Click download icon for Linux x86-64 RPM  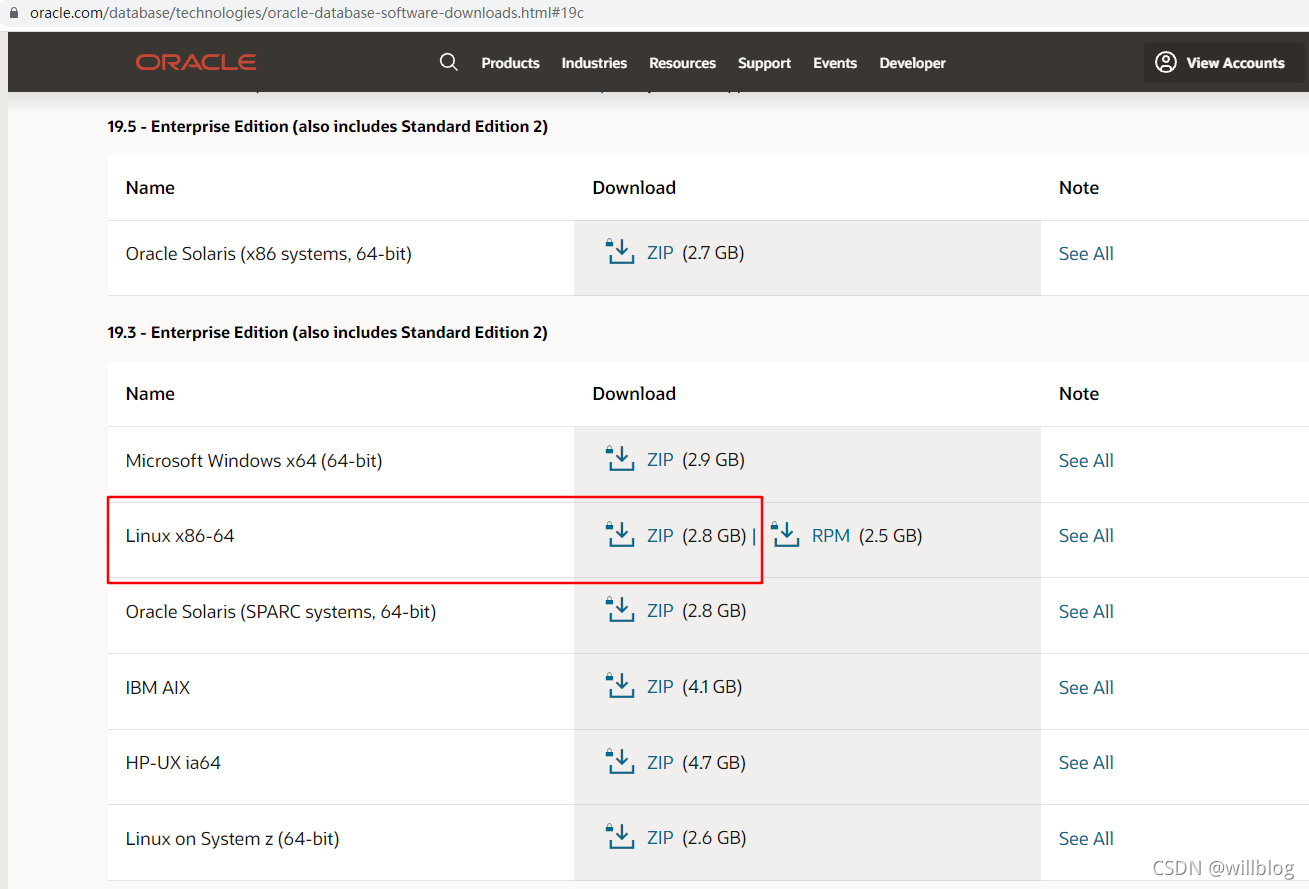(x=786, y=535)
